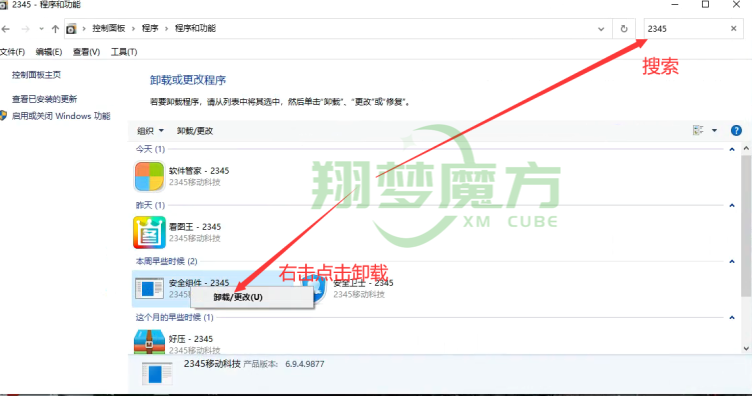The width and height of the screenshot is (752, 396).
Task: Click the 今天 (1) group header
Action: point(150,149)
